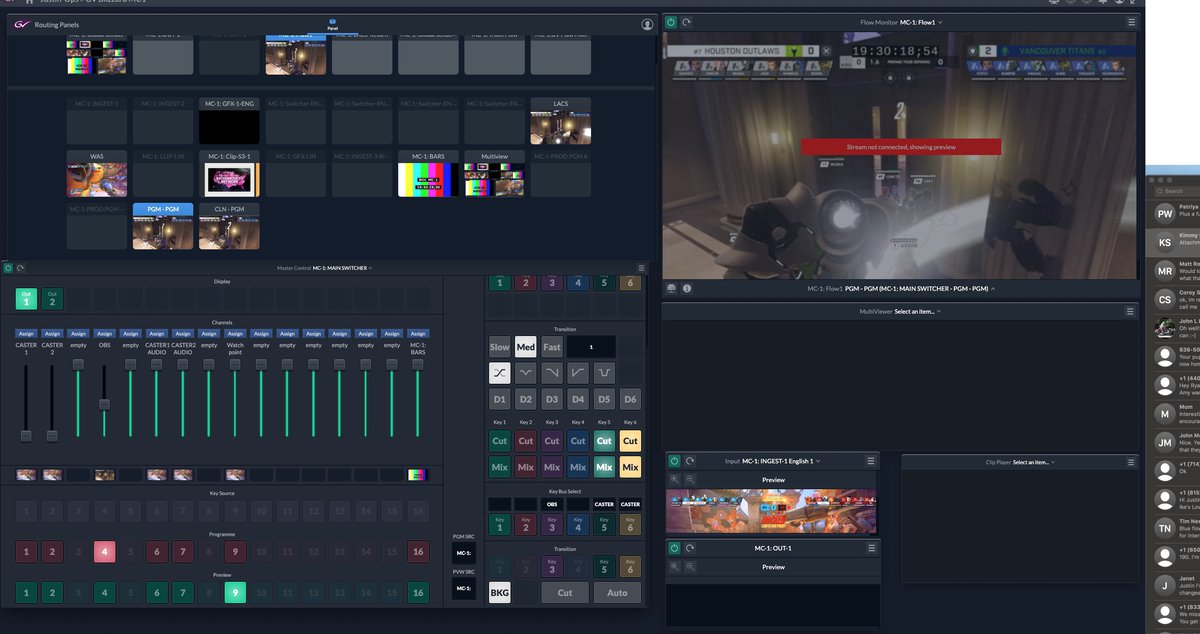This screenshot has height=634, width=1200.
Task: Click Assign above the OBS channel
Action: (x=104, y=334)
